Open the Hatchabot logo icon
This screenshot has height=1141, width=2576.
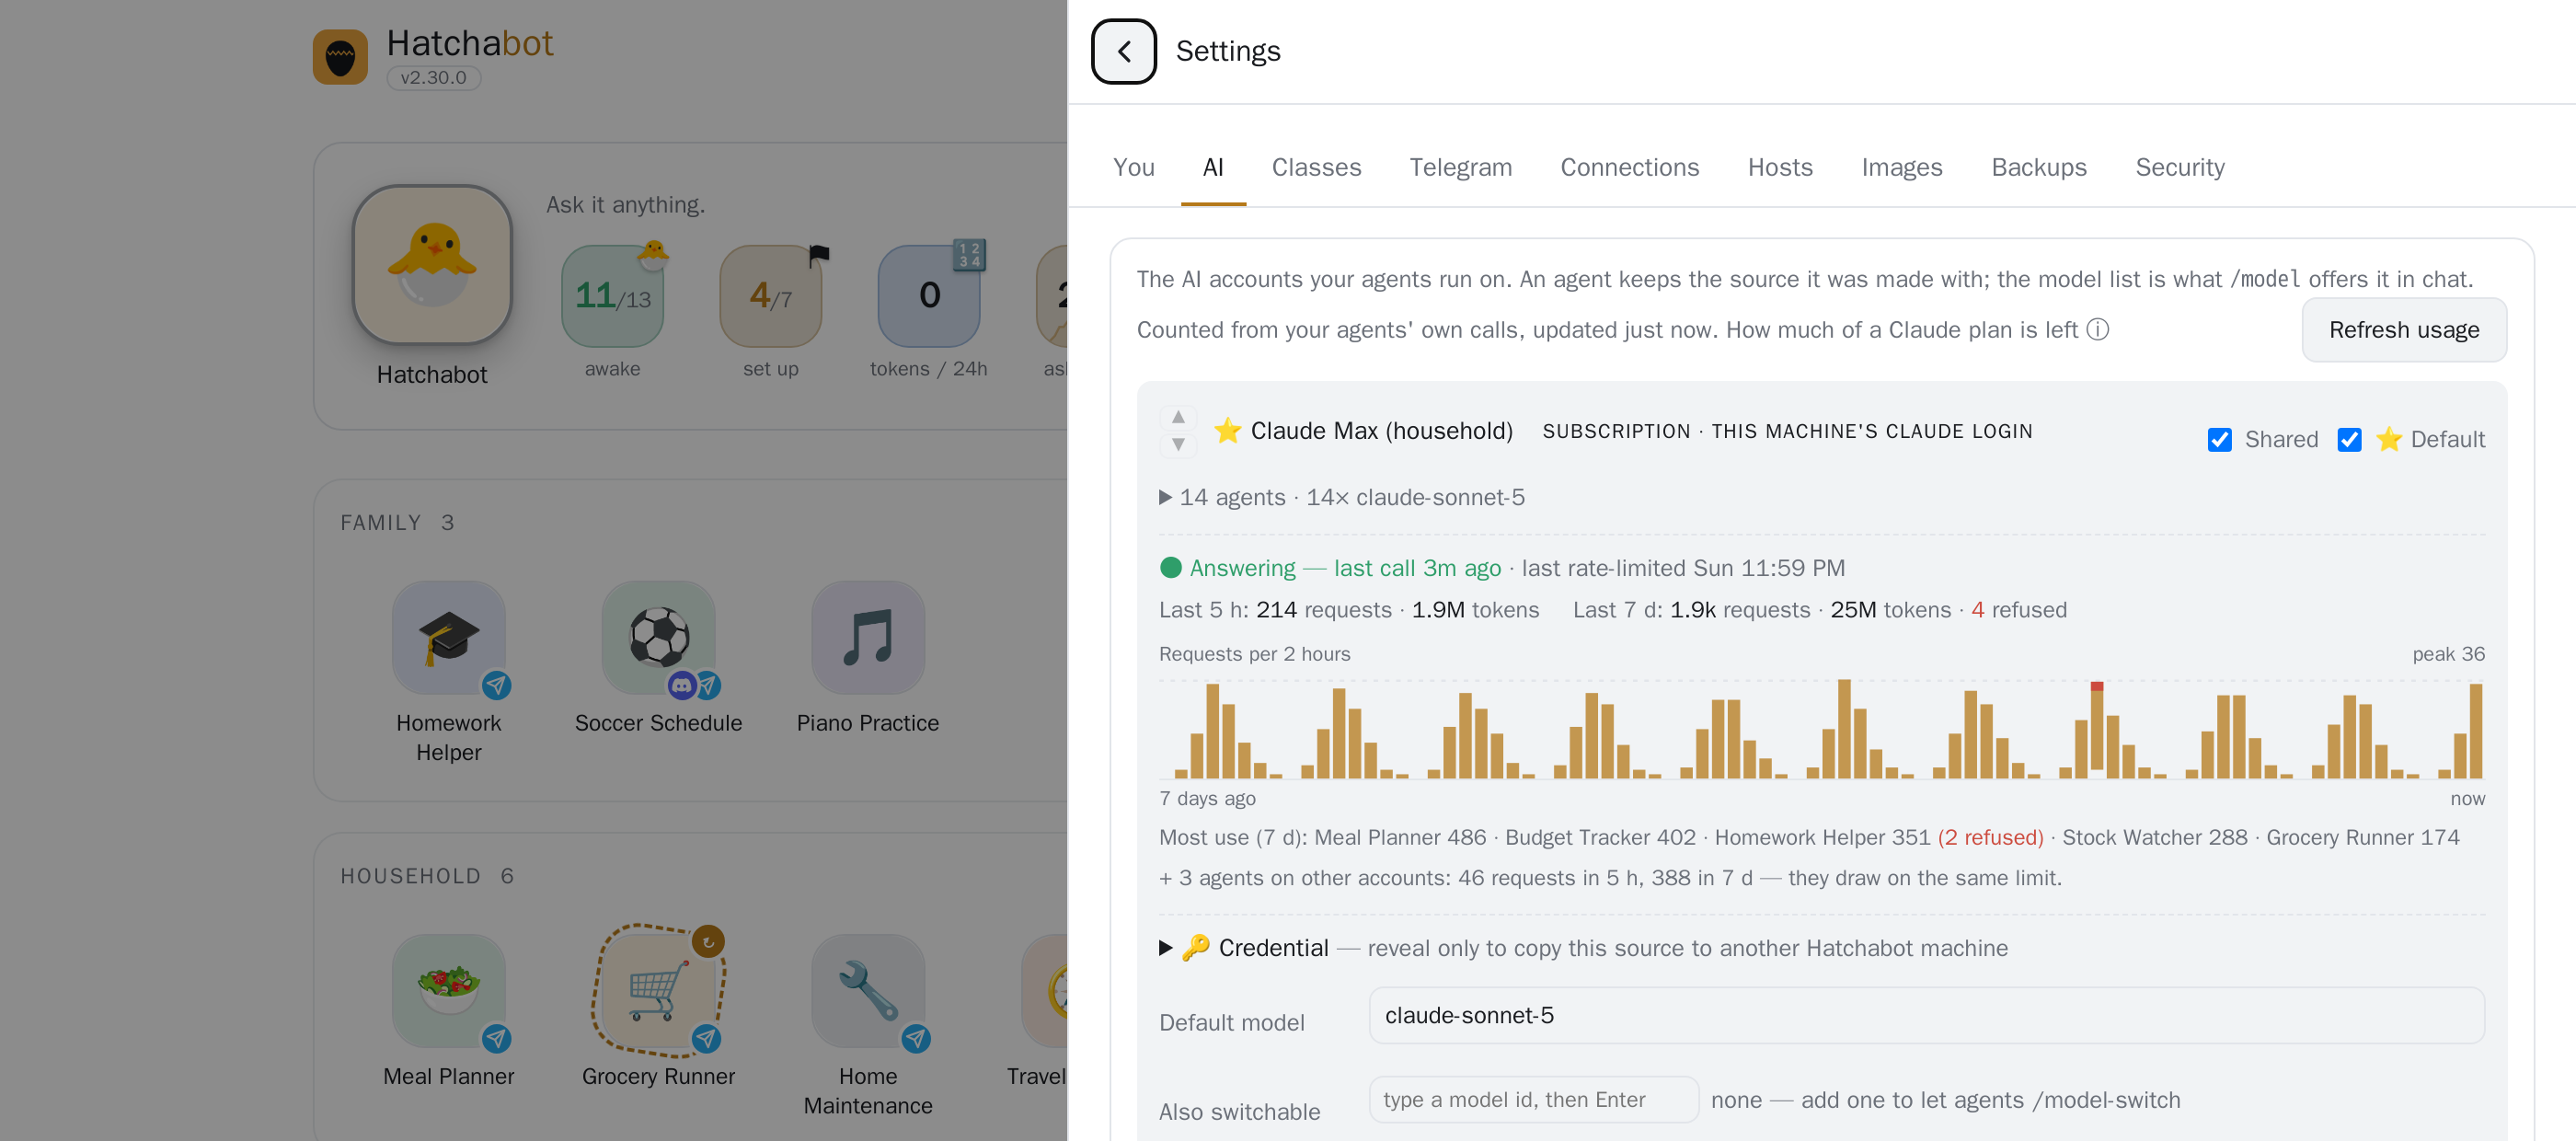coord(340,57)
